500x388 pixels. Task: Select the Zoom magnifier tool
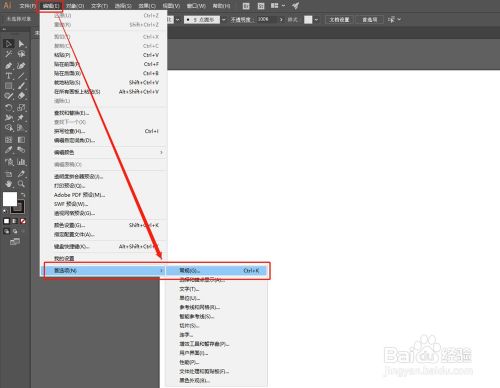[x=21, y=184]
